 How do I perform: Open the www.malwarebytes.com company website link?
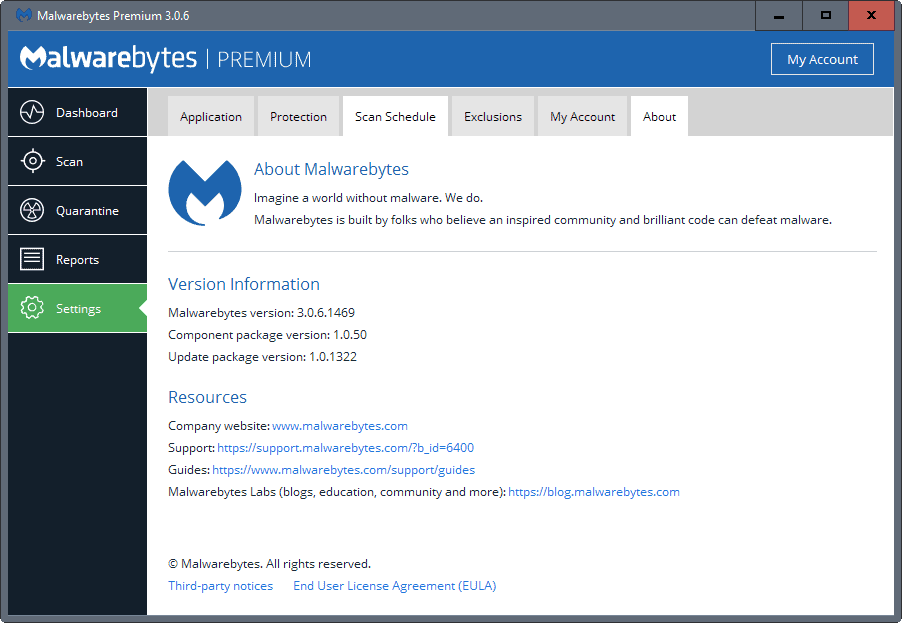(339, 425)
